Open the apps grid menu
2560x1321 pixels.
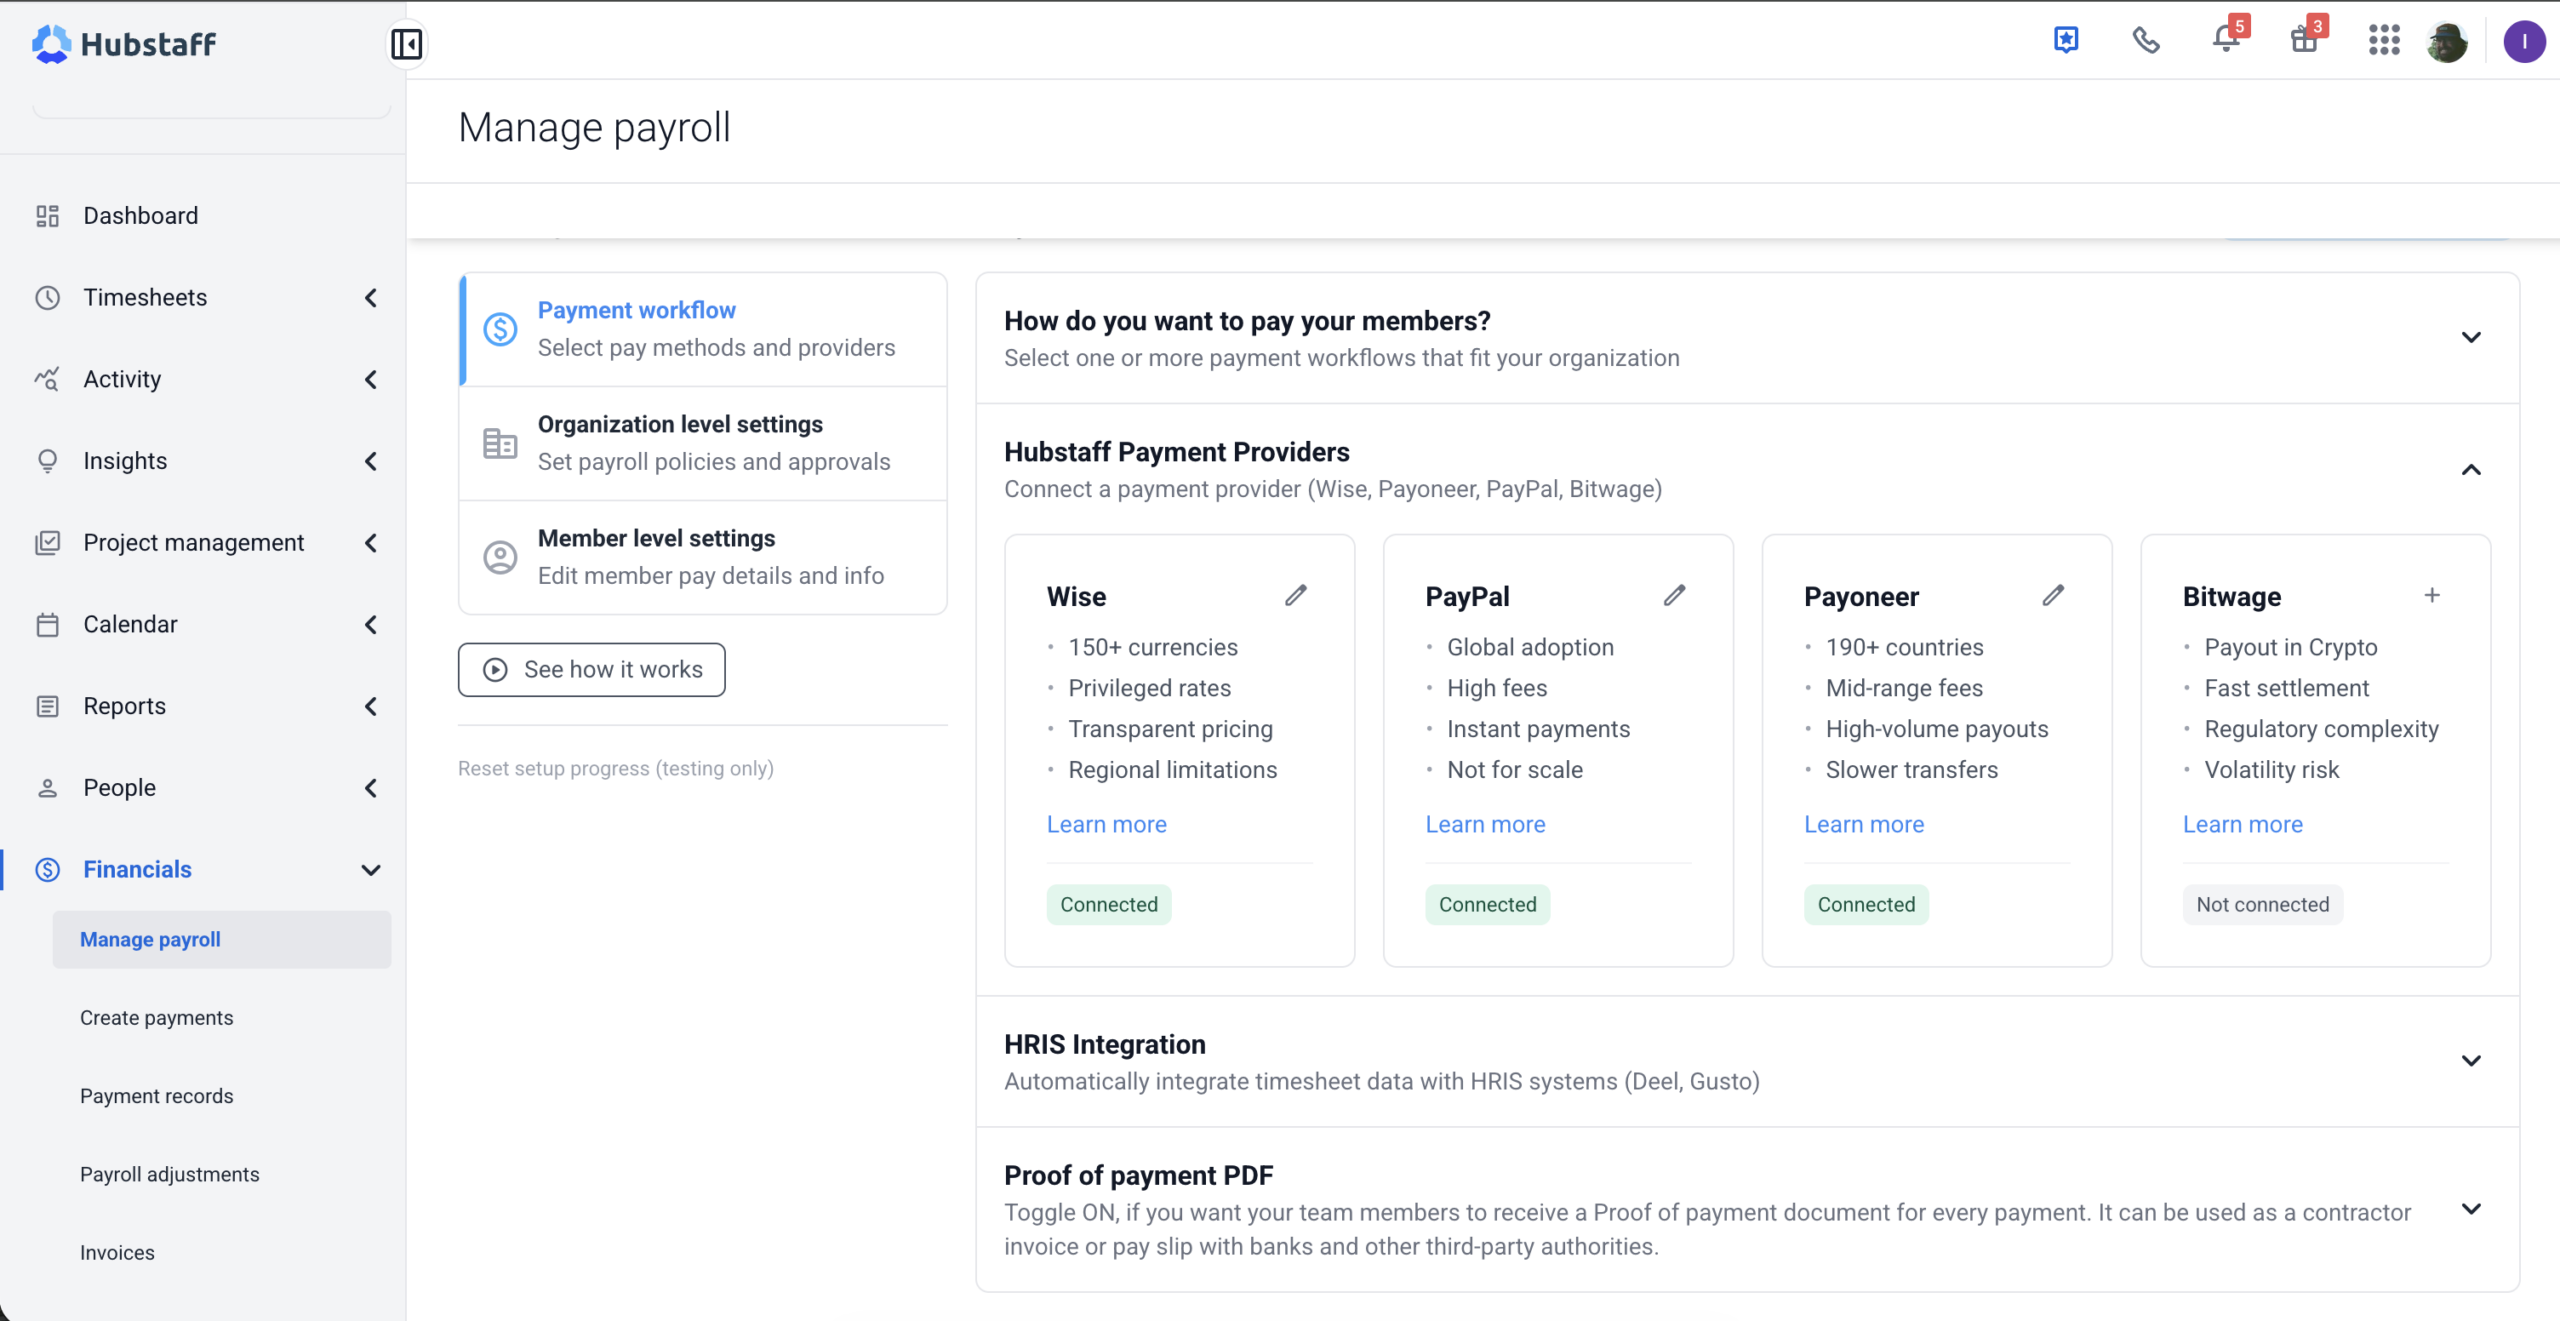point(2384,41)
